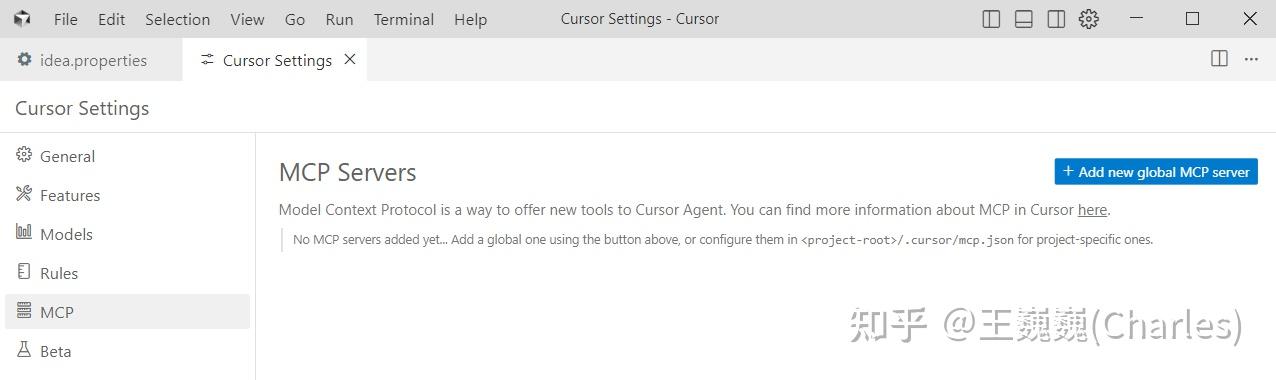
Task: Click the split editor icon
Action: tap(1219, 59)
